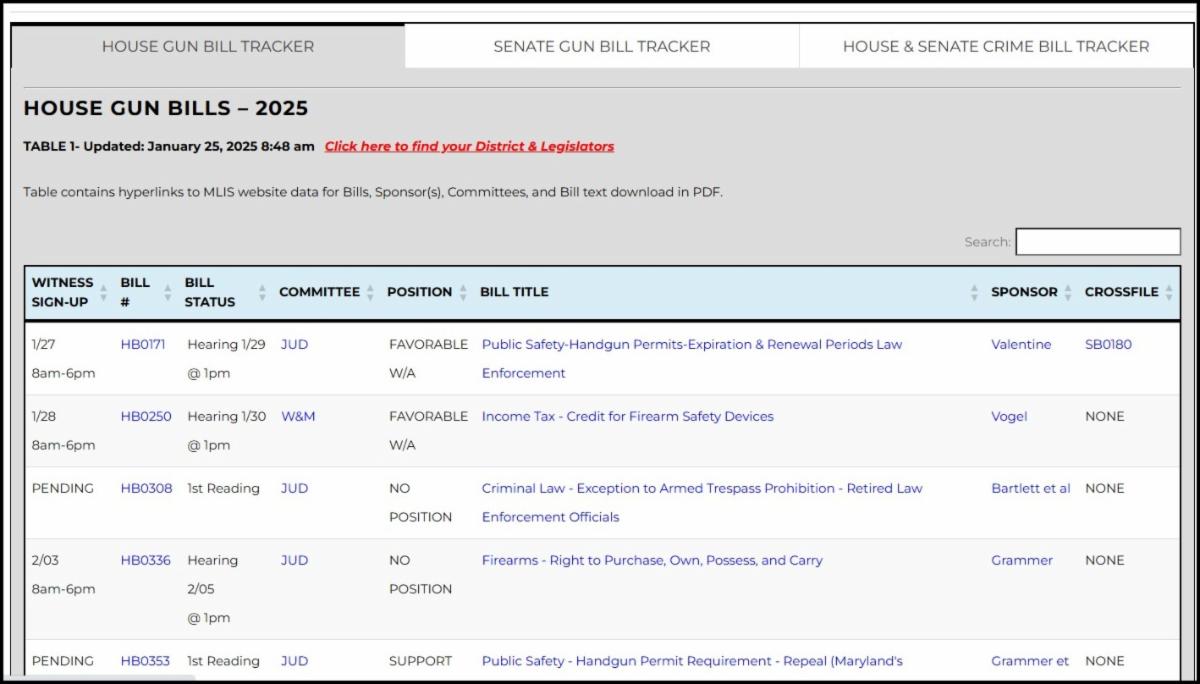Open sponsor Valentine's profile

(1021, 344)
